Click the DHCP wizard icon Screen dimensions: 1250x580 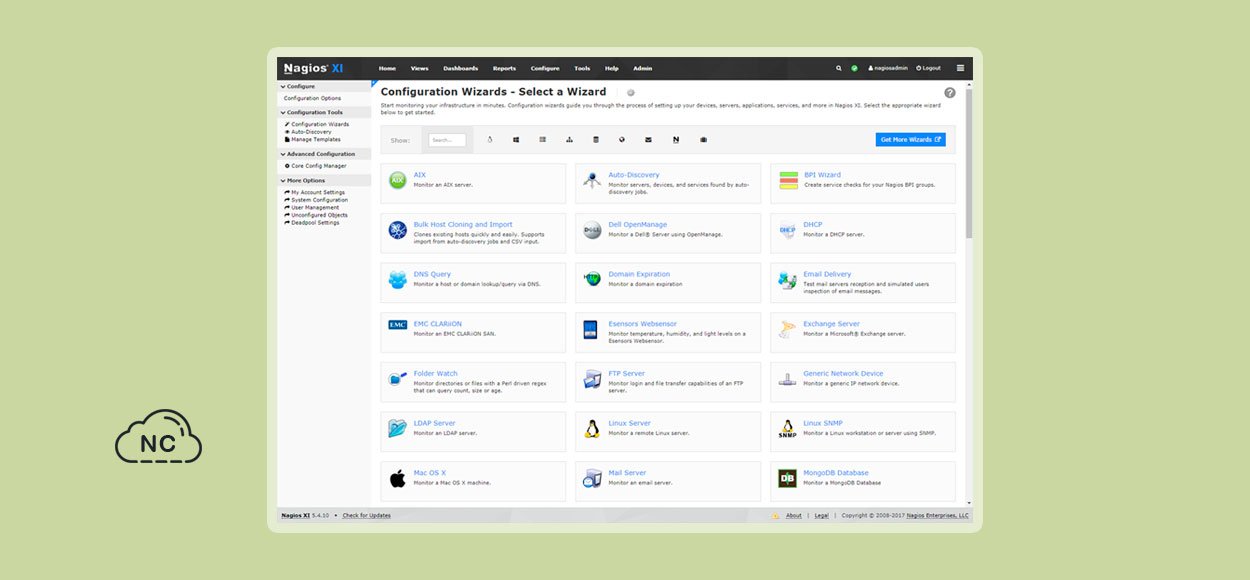pos(788,231)
